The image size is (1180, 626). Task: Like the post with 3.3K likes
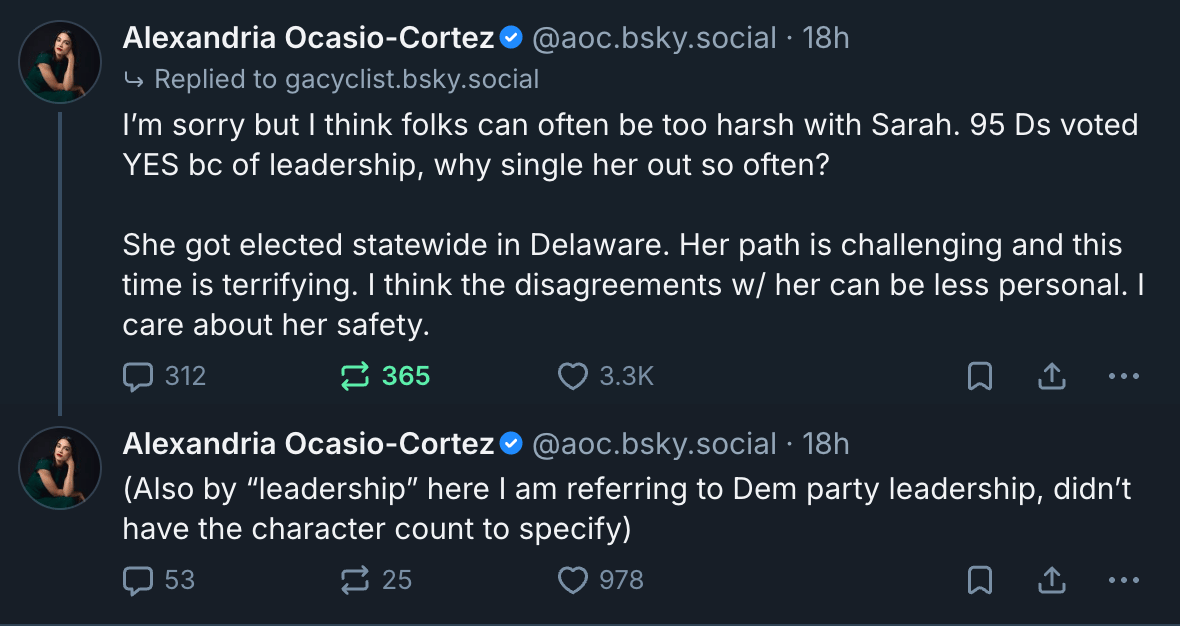click(573, 376)
